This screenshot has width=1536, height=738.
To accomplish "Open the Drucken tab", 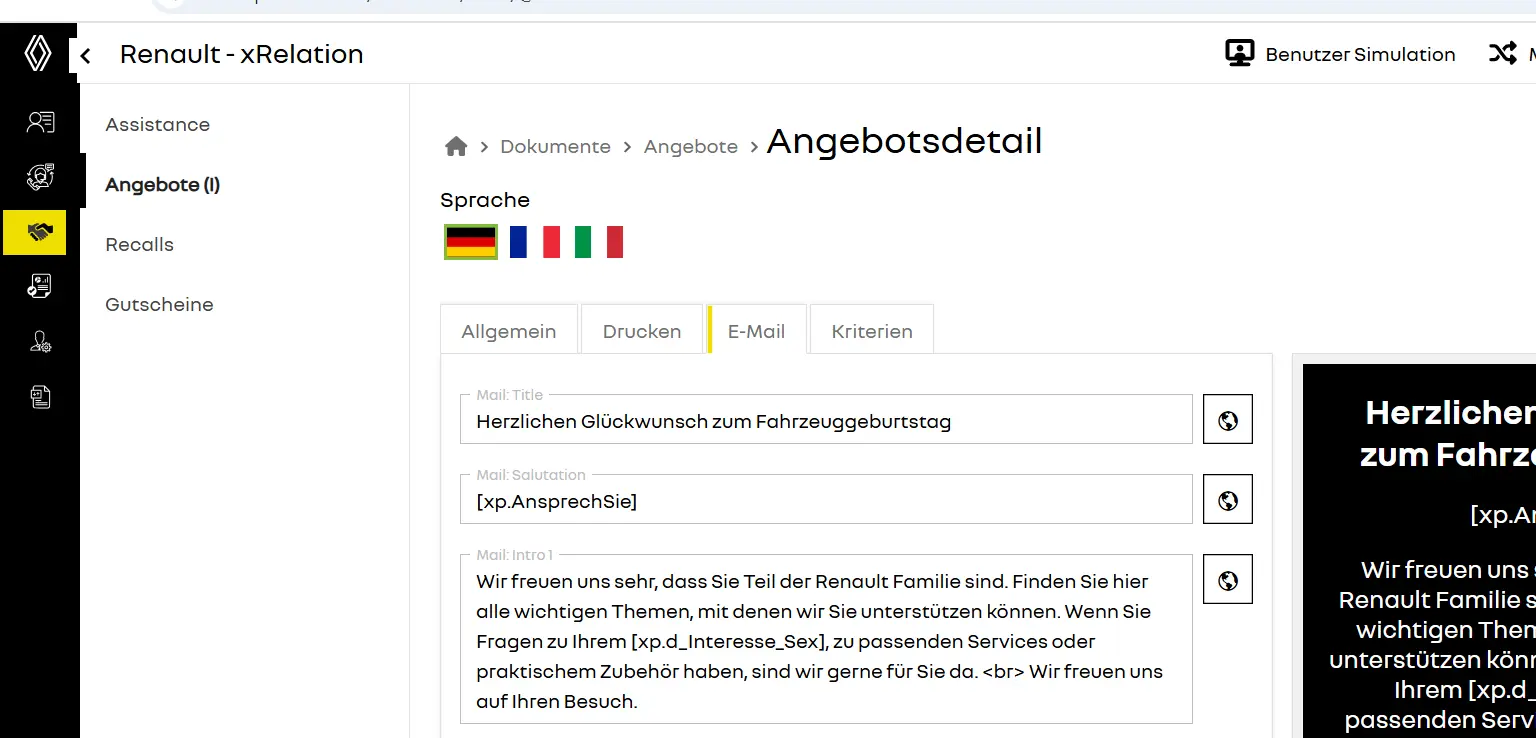I will coord(642,331).
